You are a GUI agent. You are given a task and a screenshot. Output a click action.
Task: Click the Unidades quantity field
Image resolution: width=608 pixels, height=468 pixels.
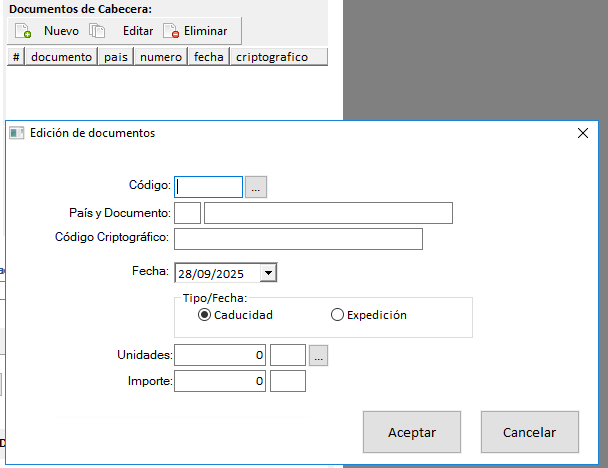click(x=220, y=355)
